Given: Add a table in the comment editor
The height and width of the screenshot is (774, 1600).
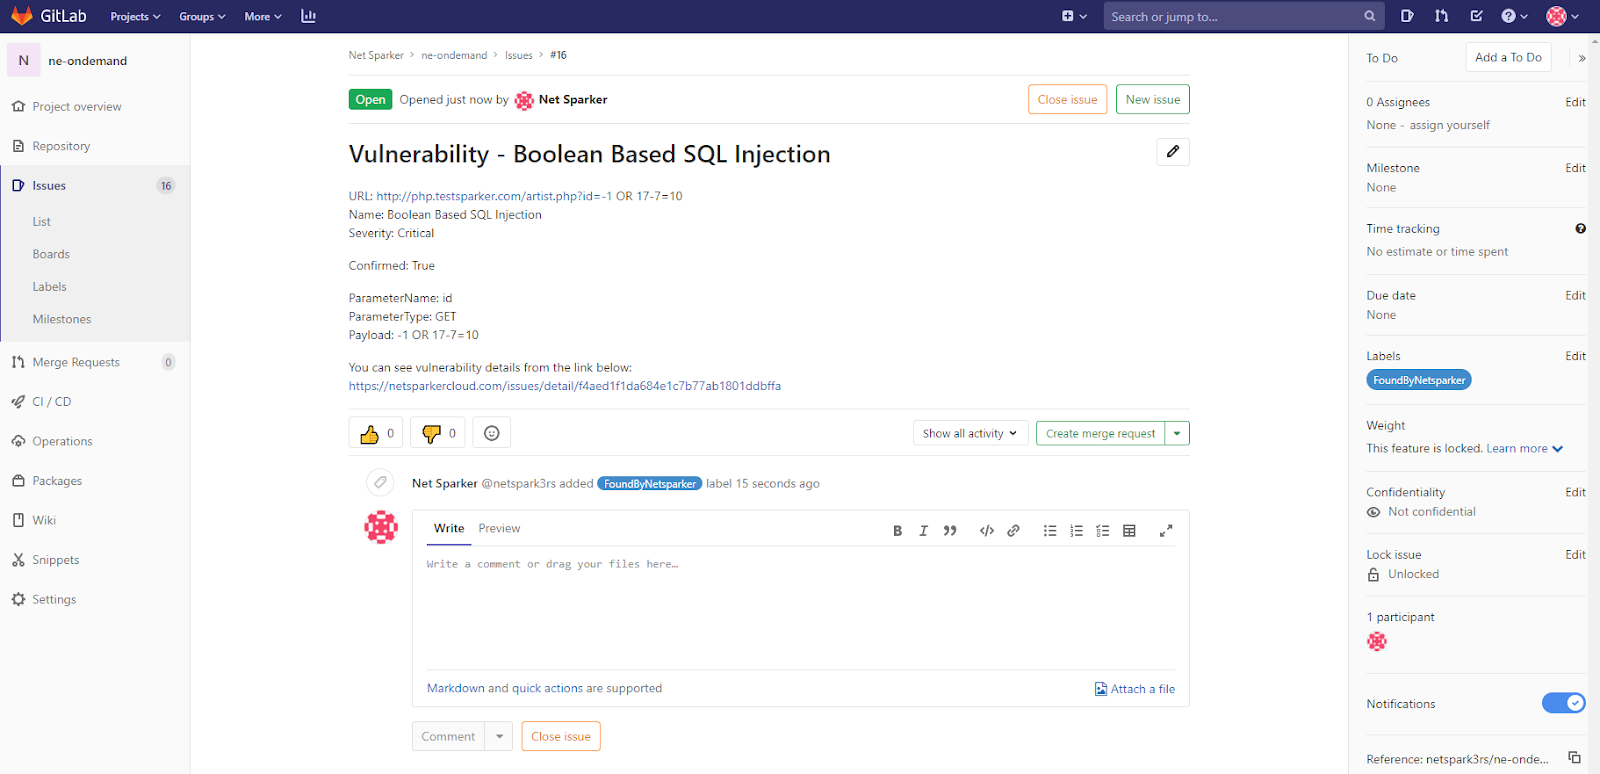Looking at the screenshot, I should point(1129,531).
